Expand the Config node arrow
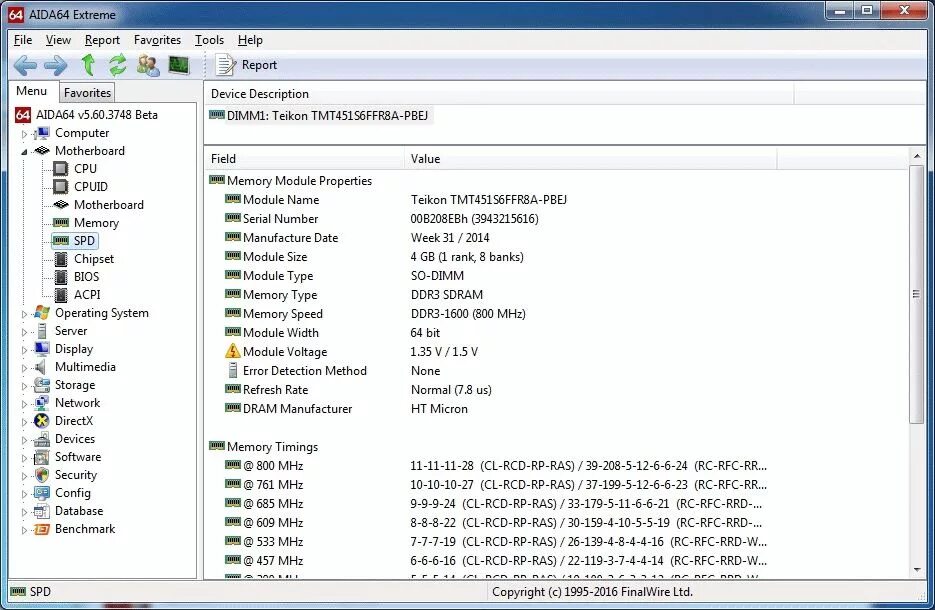Image resolution: width=935 pixels, height=610 pixels. (x=24, y=494)
